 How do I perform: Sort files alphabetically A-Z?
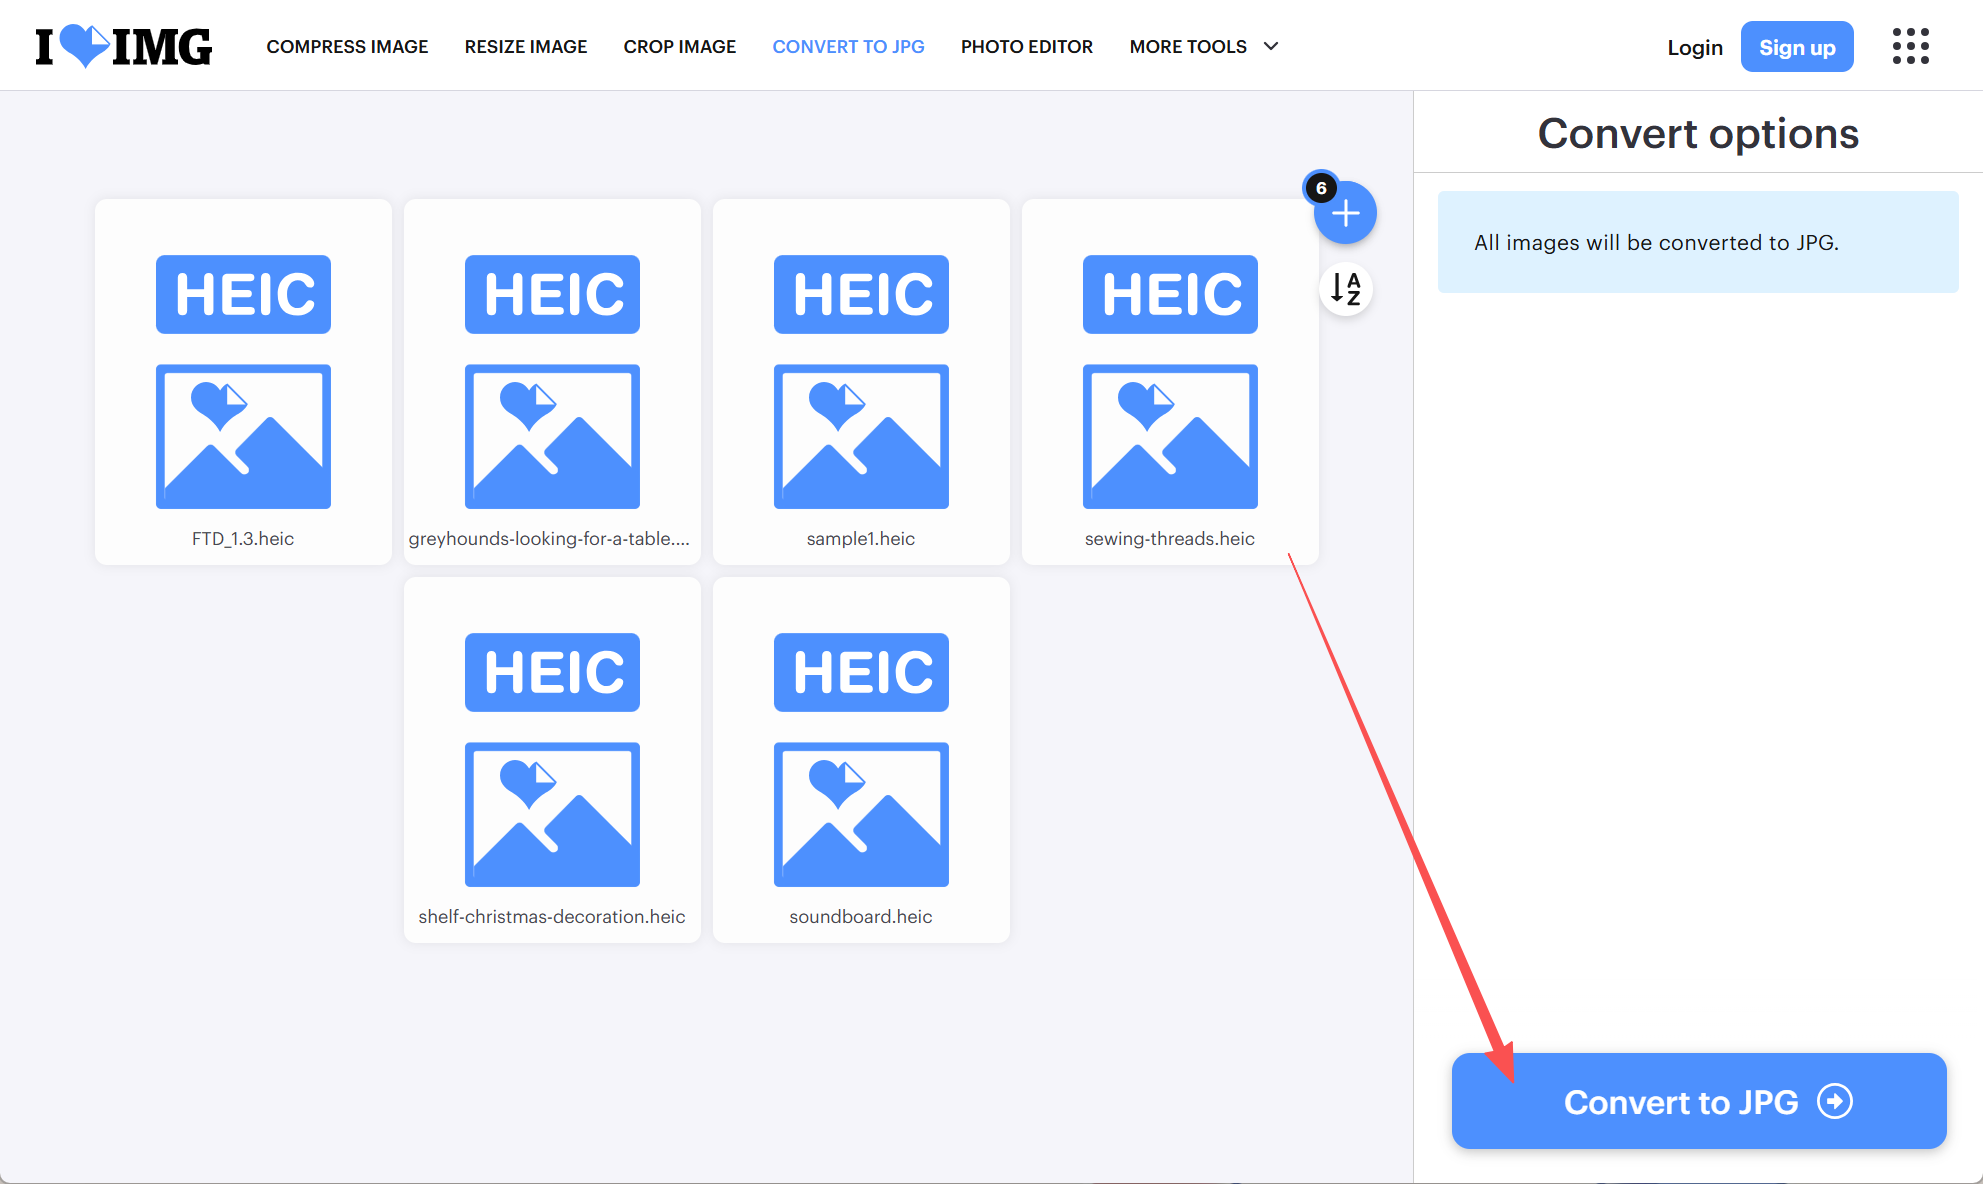(1345, 290)
